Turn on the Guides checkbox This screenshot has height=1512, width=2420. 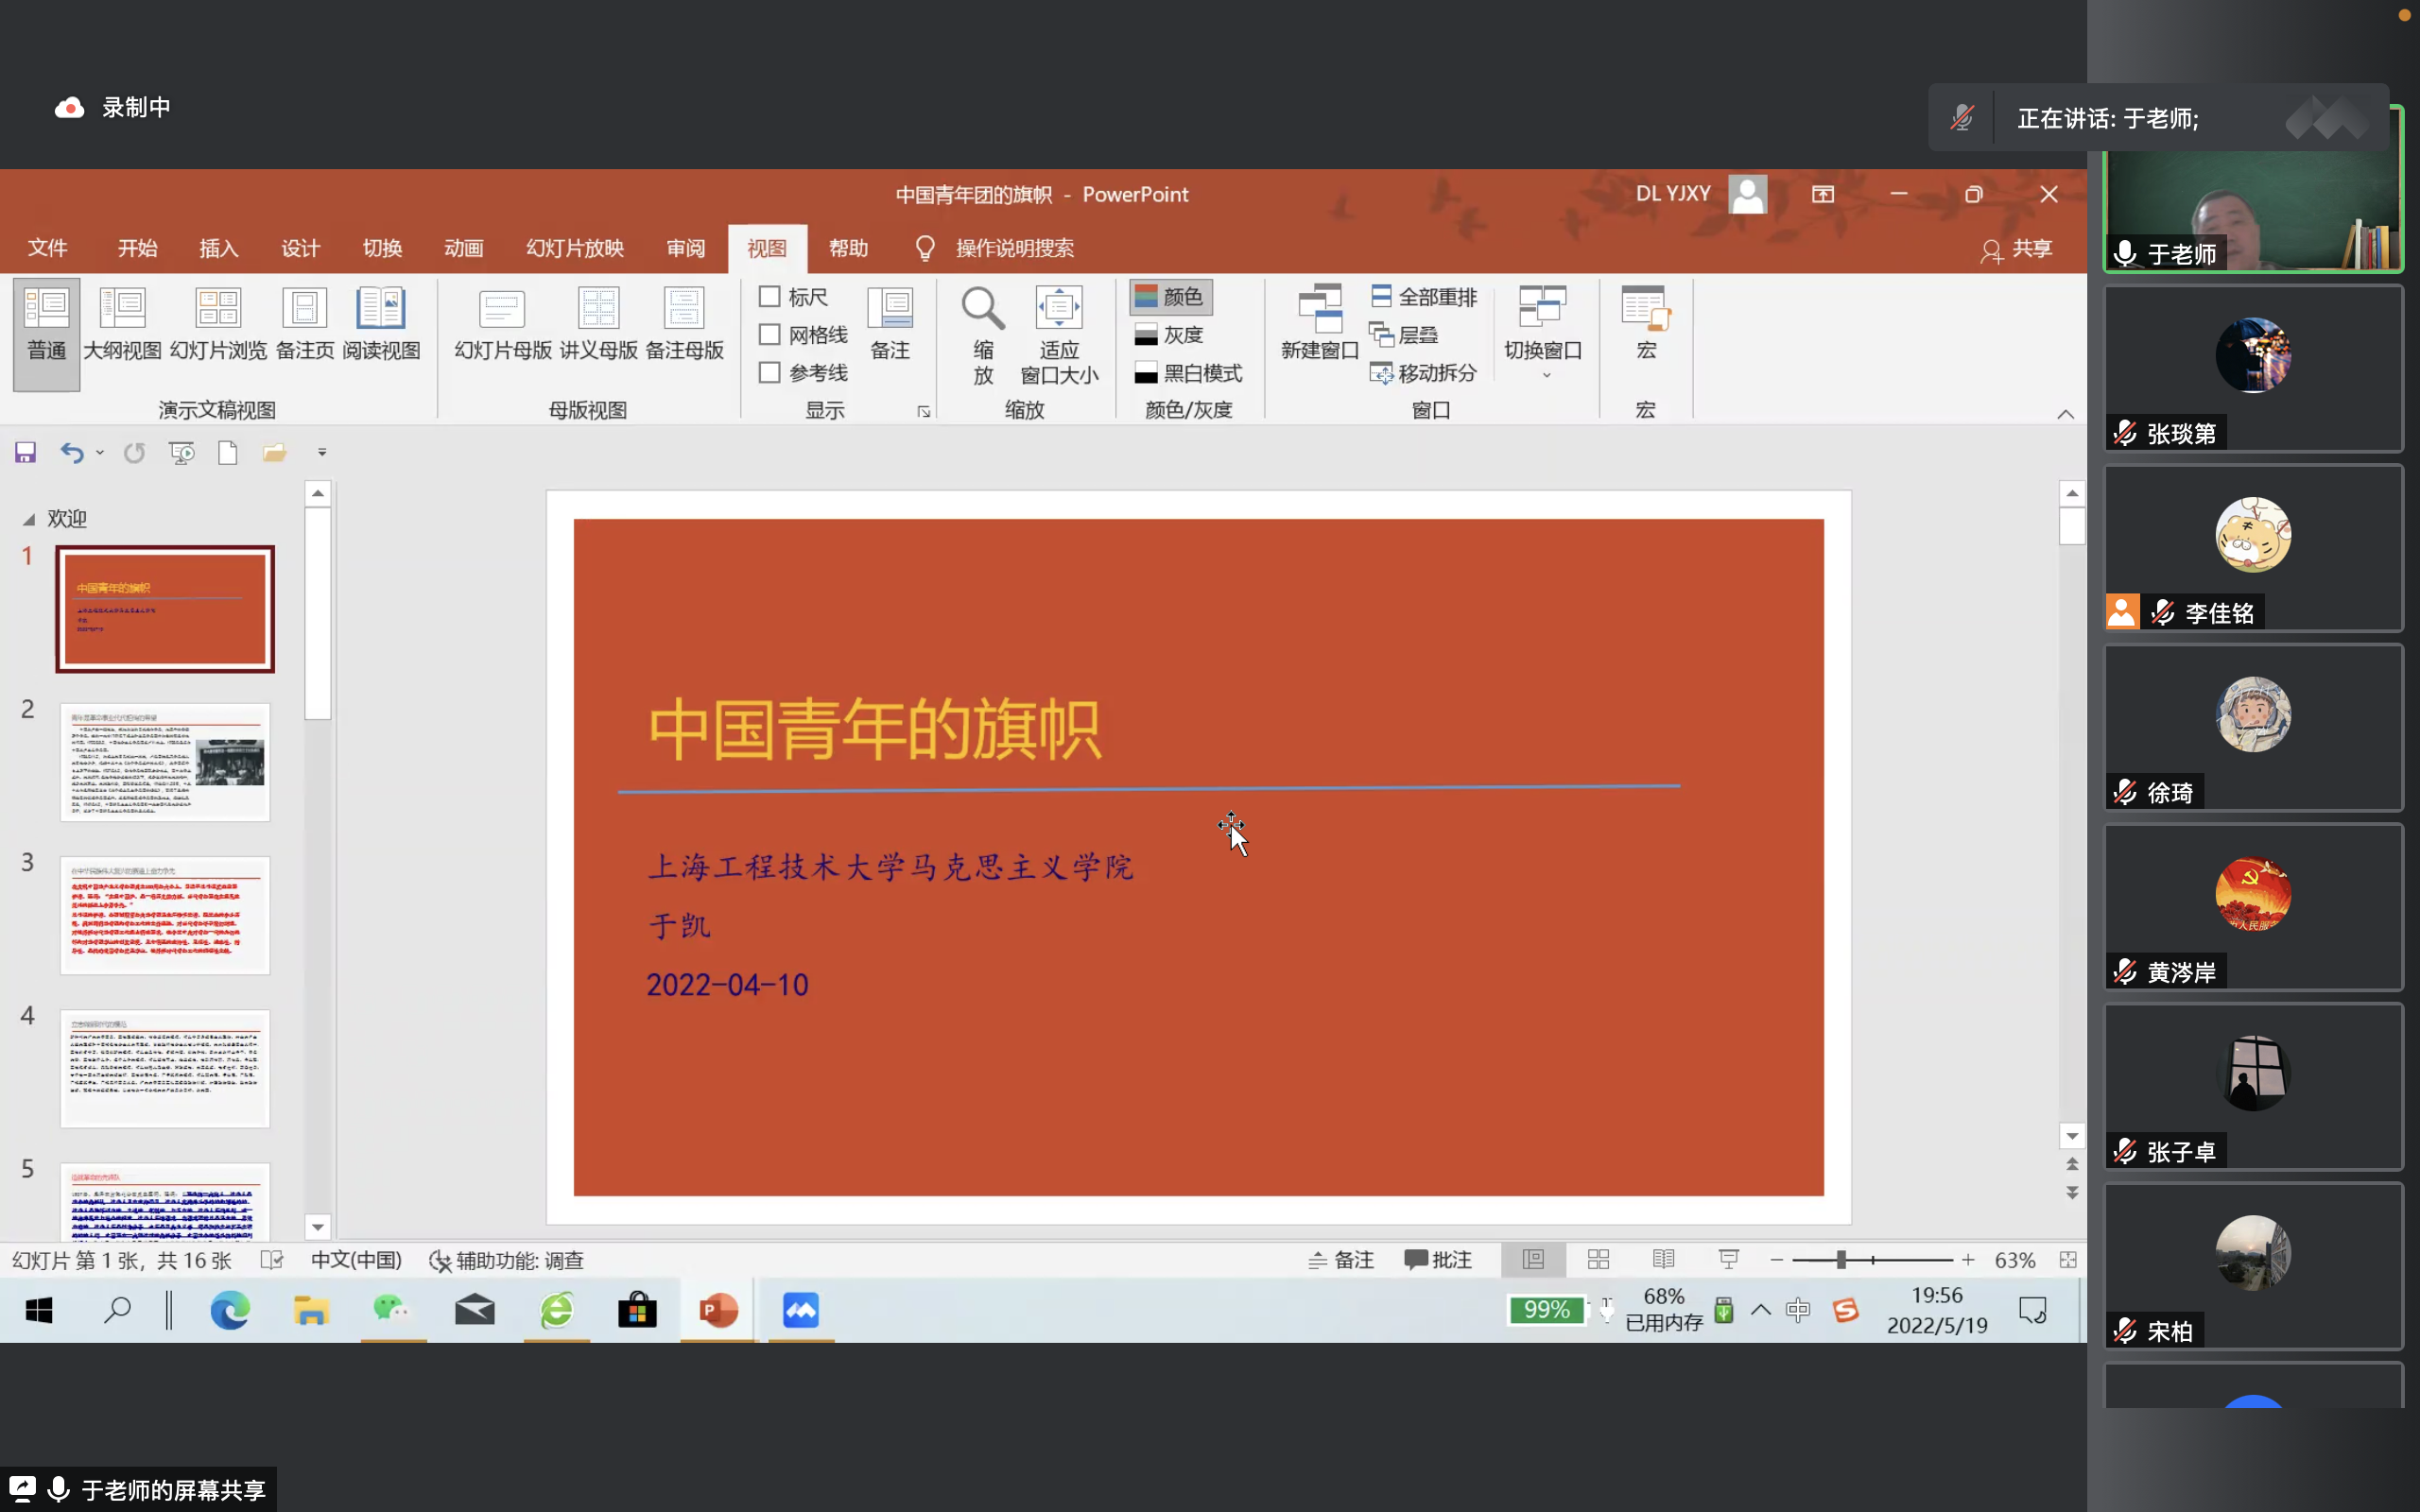tap(769, 373)
